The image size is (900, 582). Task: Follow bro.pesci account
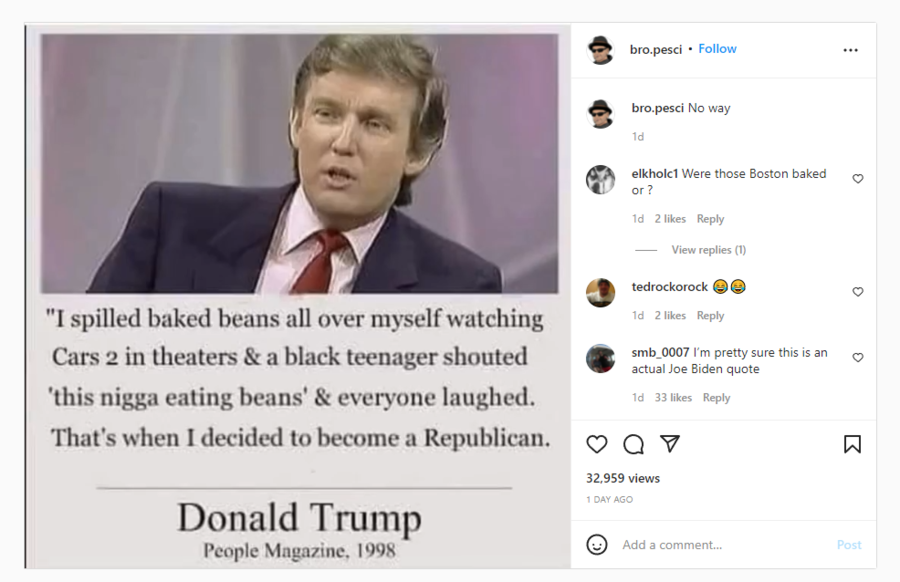point(717,49)
